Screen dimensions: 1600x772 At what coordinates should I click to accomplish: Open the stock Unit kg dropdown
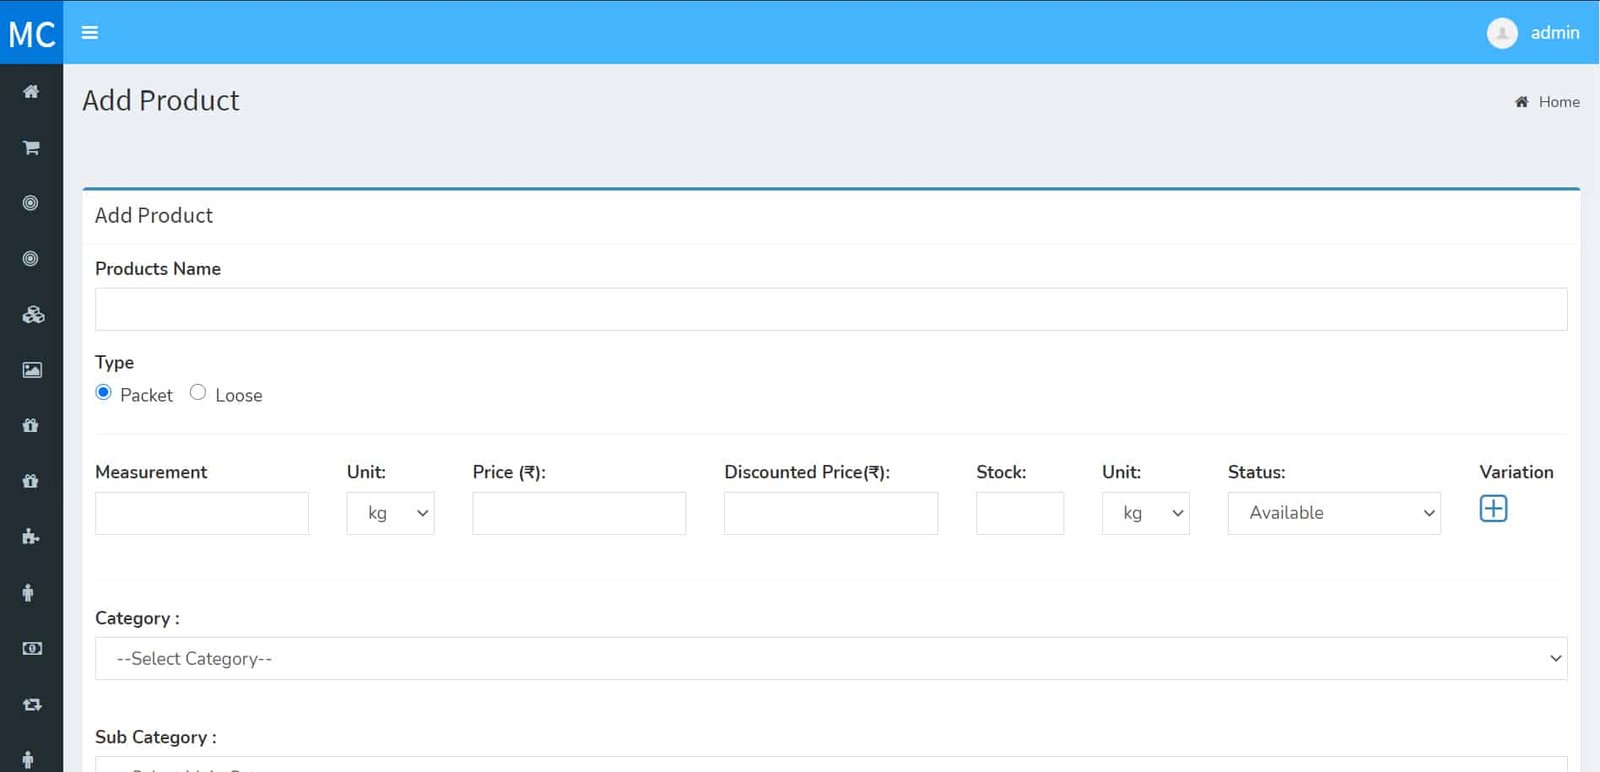1145,513
